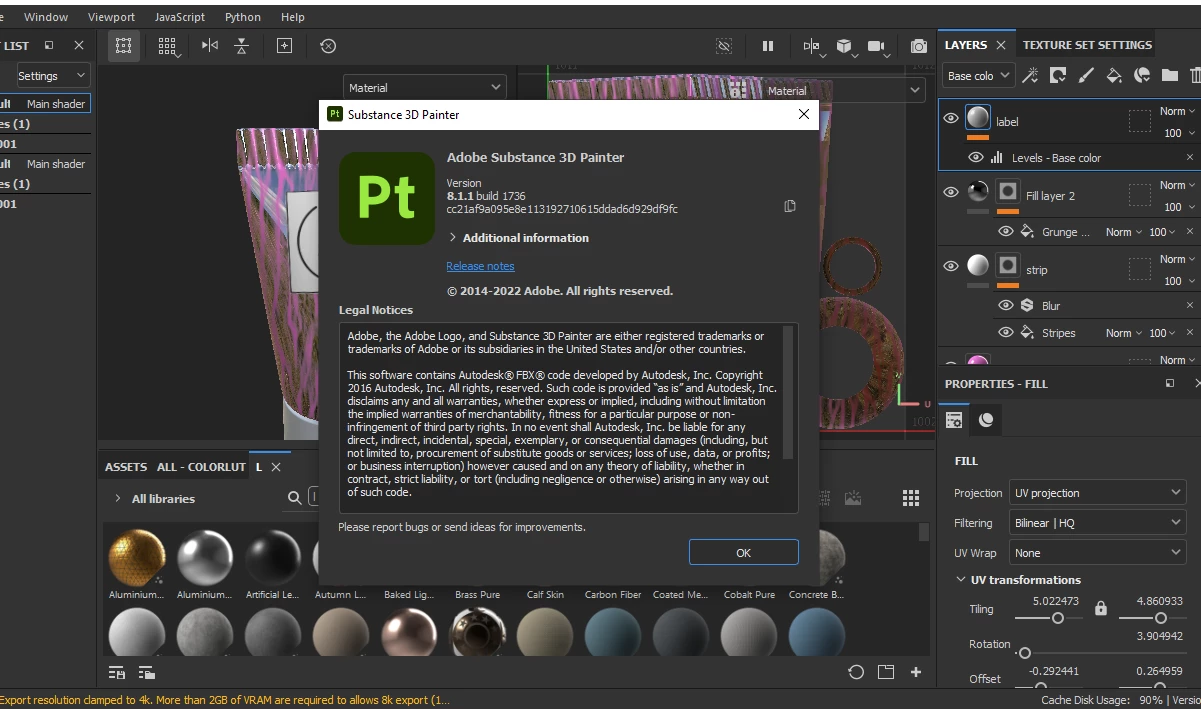1201x709 pixels.
Task: Hide the Blur filter
Action: (1006, 305)
